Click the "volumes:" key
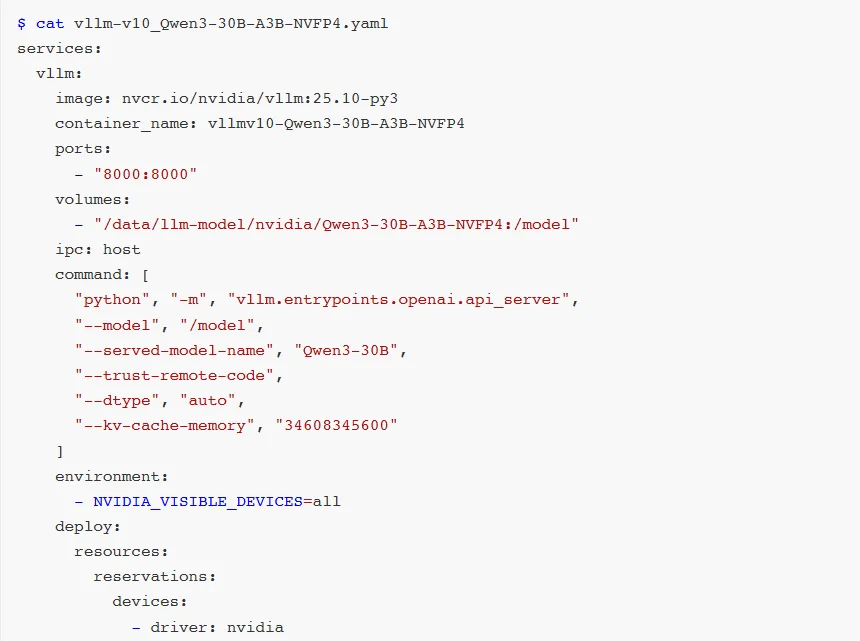Viewport: 860px width, 641px height. point(93,199)
